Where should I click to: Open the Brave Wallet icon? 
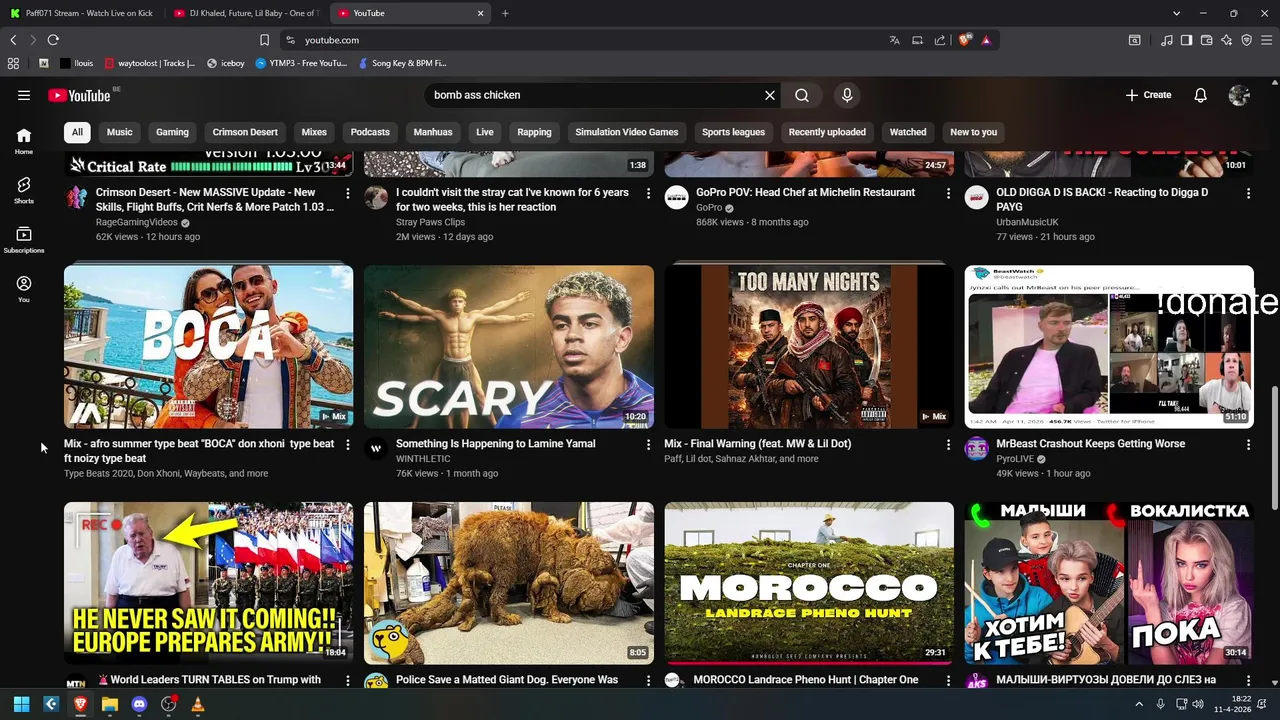(x=1207, y=40)
